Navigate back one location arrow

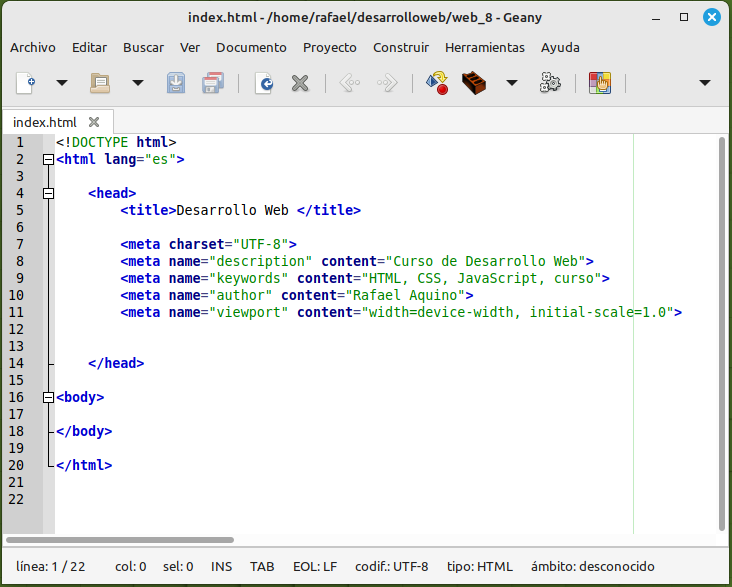(350, 83)
